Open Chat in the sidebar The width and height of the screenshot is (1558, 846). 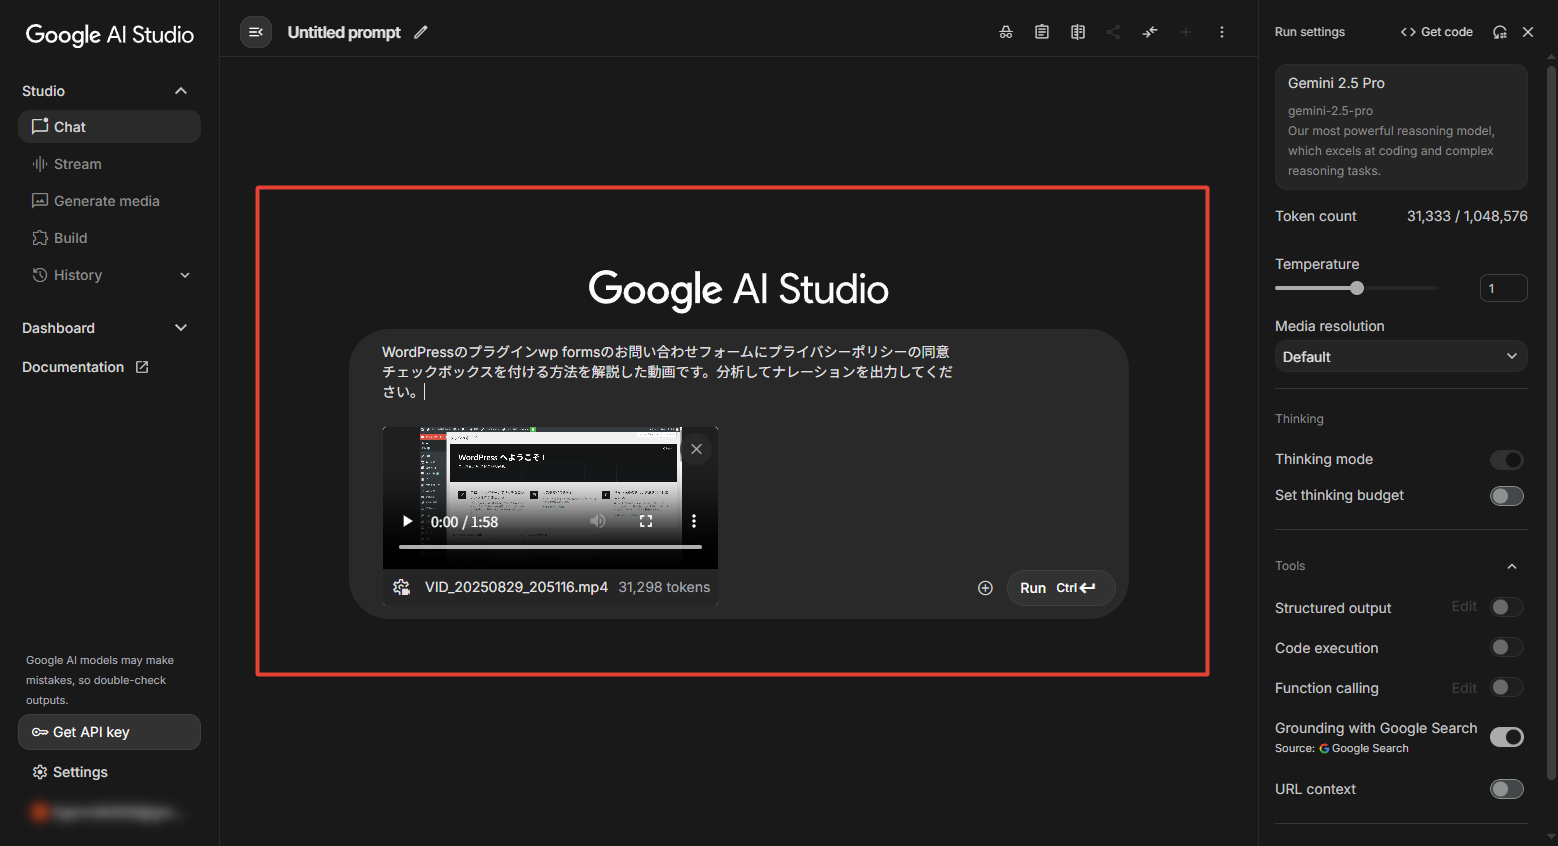[x=109, y=127]
